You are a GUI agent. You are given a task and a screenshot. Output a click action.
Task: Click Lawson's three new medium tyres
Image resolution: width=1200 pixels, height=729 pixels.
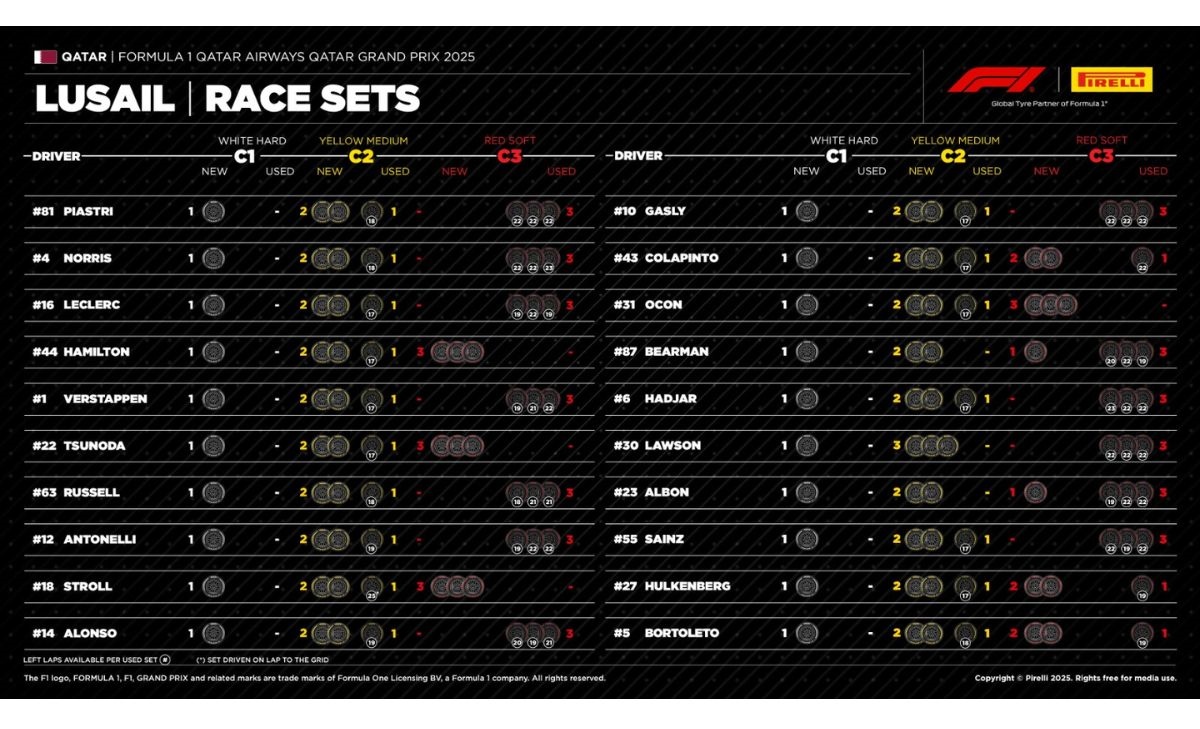(x=931, y=446)
